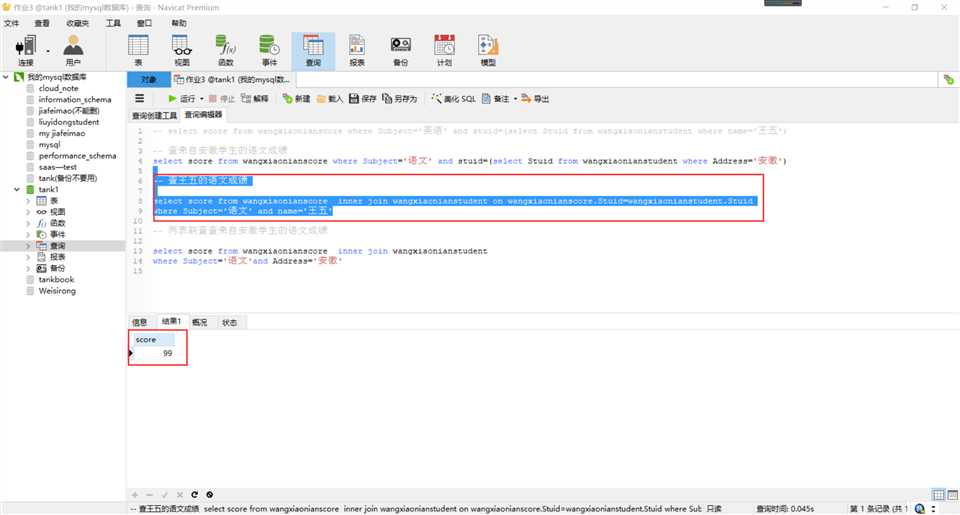Screen dimensions: 960x515
Task: Open the 备份 (Backup) toolbar icon
Action: (400, 50)
